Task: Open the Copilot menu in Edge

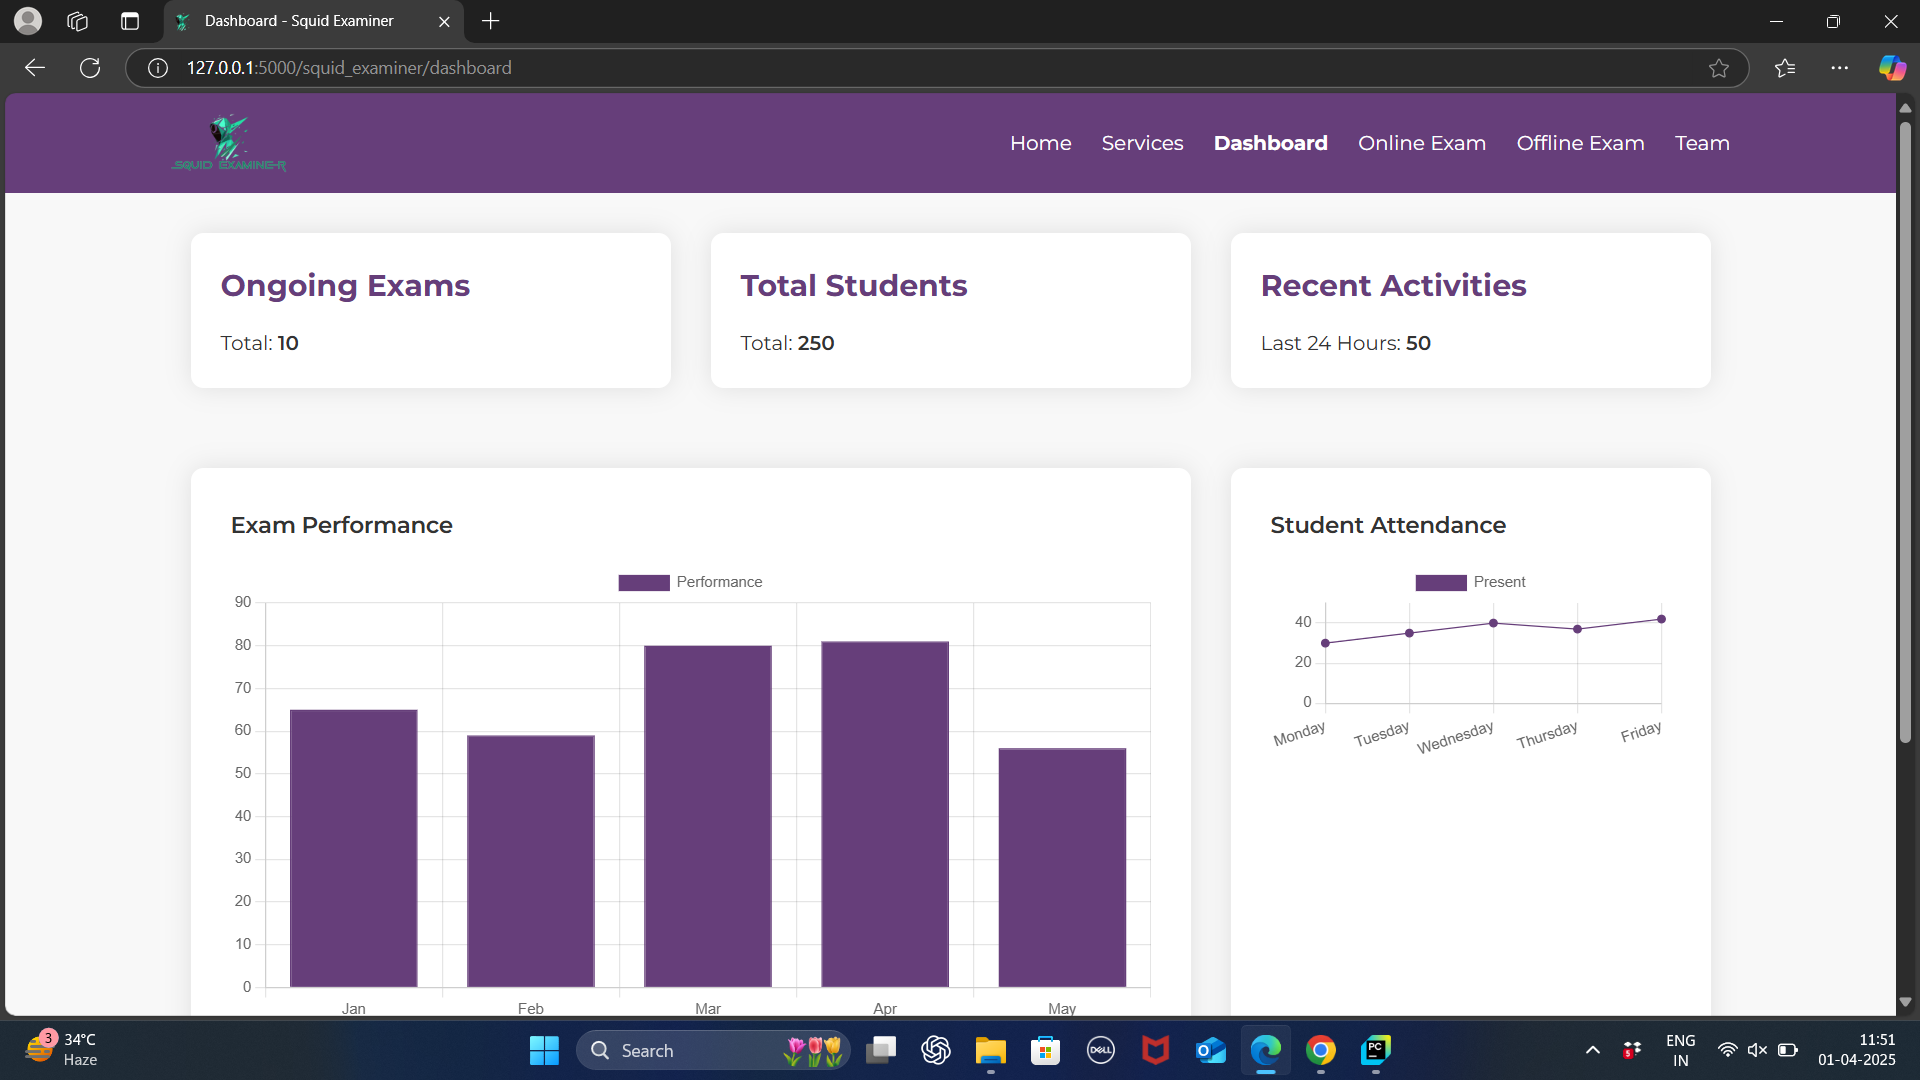Action: pos(1892,68)
